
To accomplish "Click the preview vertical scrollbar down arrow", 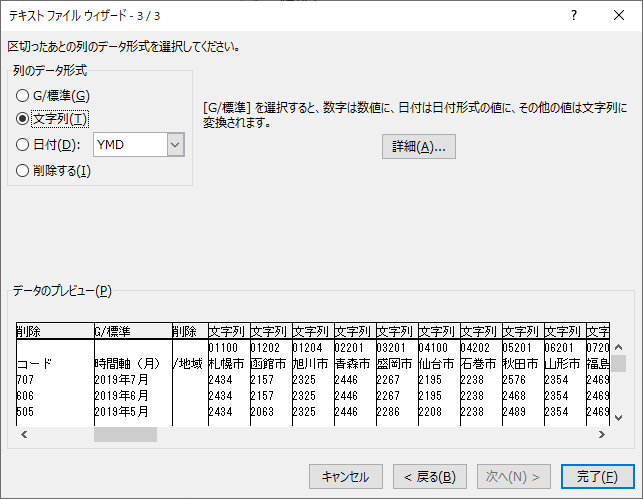I will pyautogui.click(x=619, y=417).
